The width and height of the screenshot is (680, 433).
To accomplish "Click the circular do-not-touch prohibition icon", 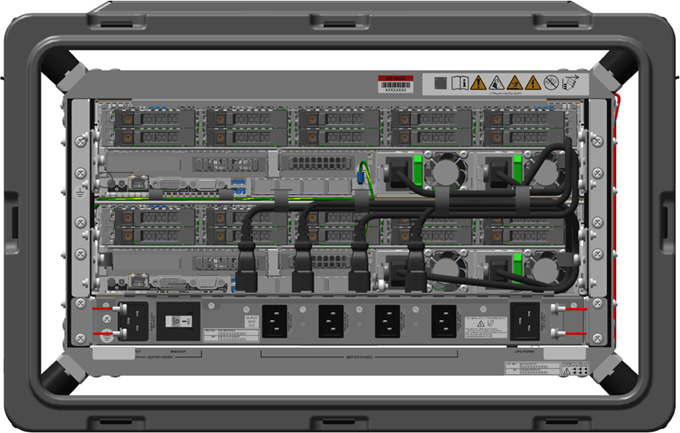I will point(551,82).
